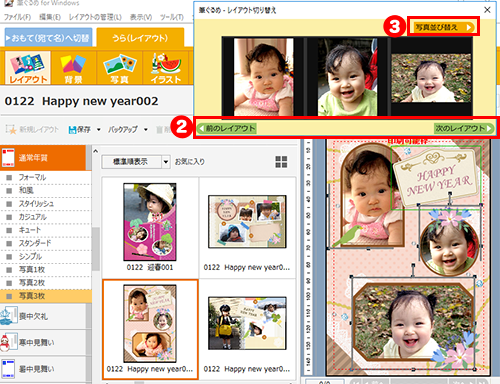Screen dimensions: 500x384
Task: Open the バックアップ dropdown arrow
Action: pyautogui.click(x=146, y=130)
